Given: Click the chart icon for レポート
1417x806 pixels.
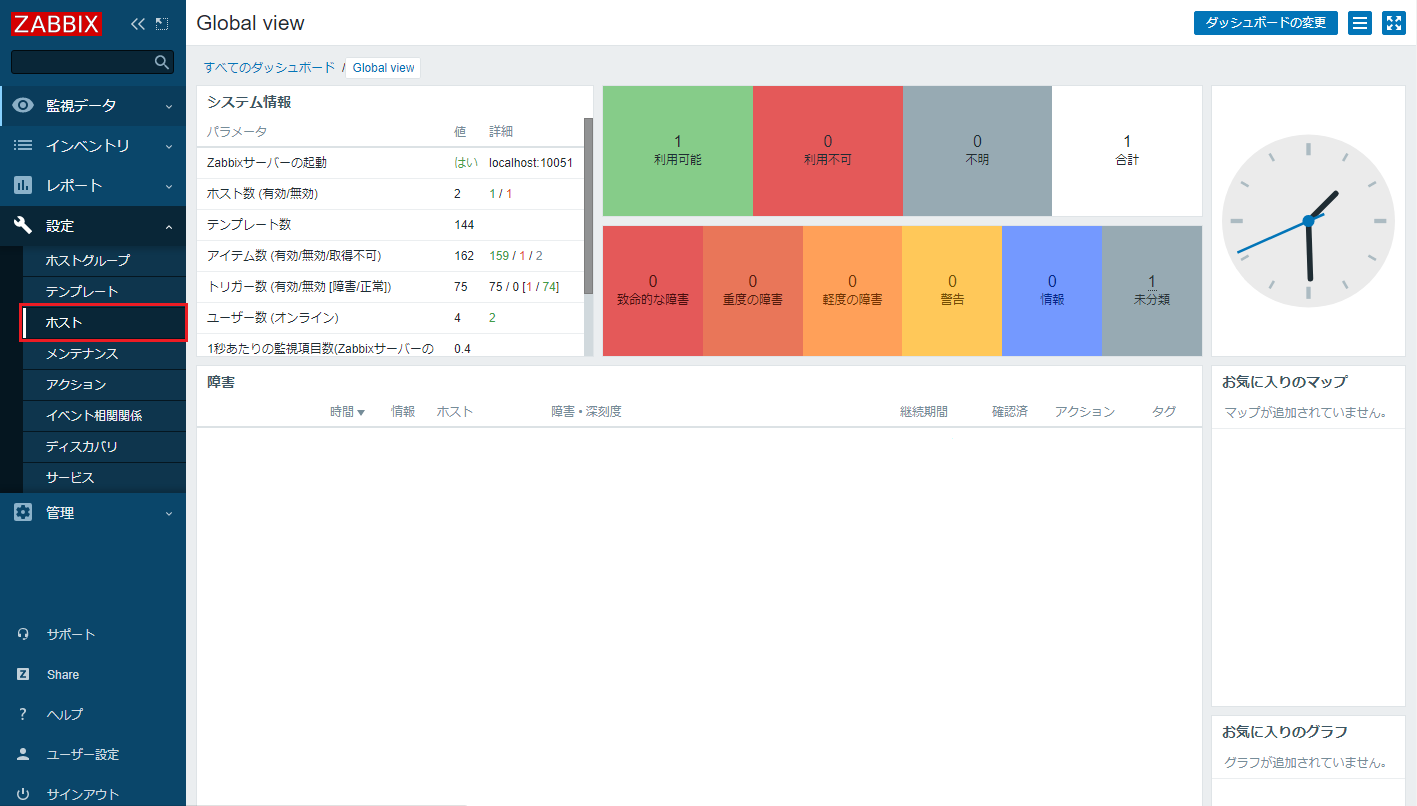Looking at the screenshot, I should 23,185.
